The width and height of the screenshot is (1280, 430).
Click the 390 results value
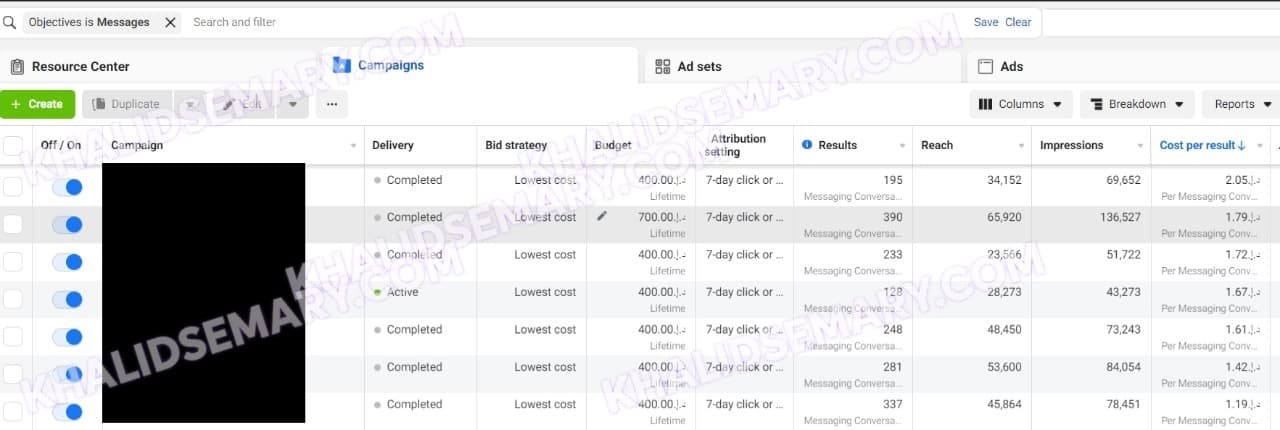(892, 217)
